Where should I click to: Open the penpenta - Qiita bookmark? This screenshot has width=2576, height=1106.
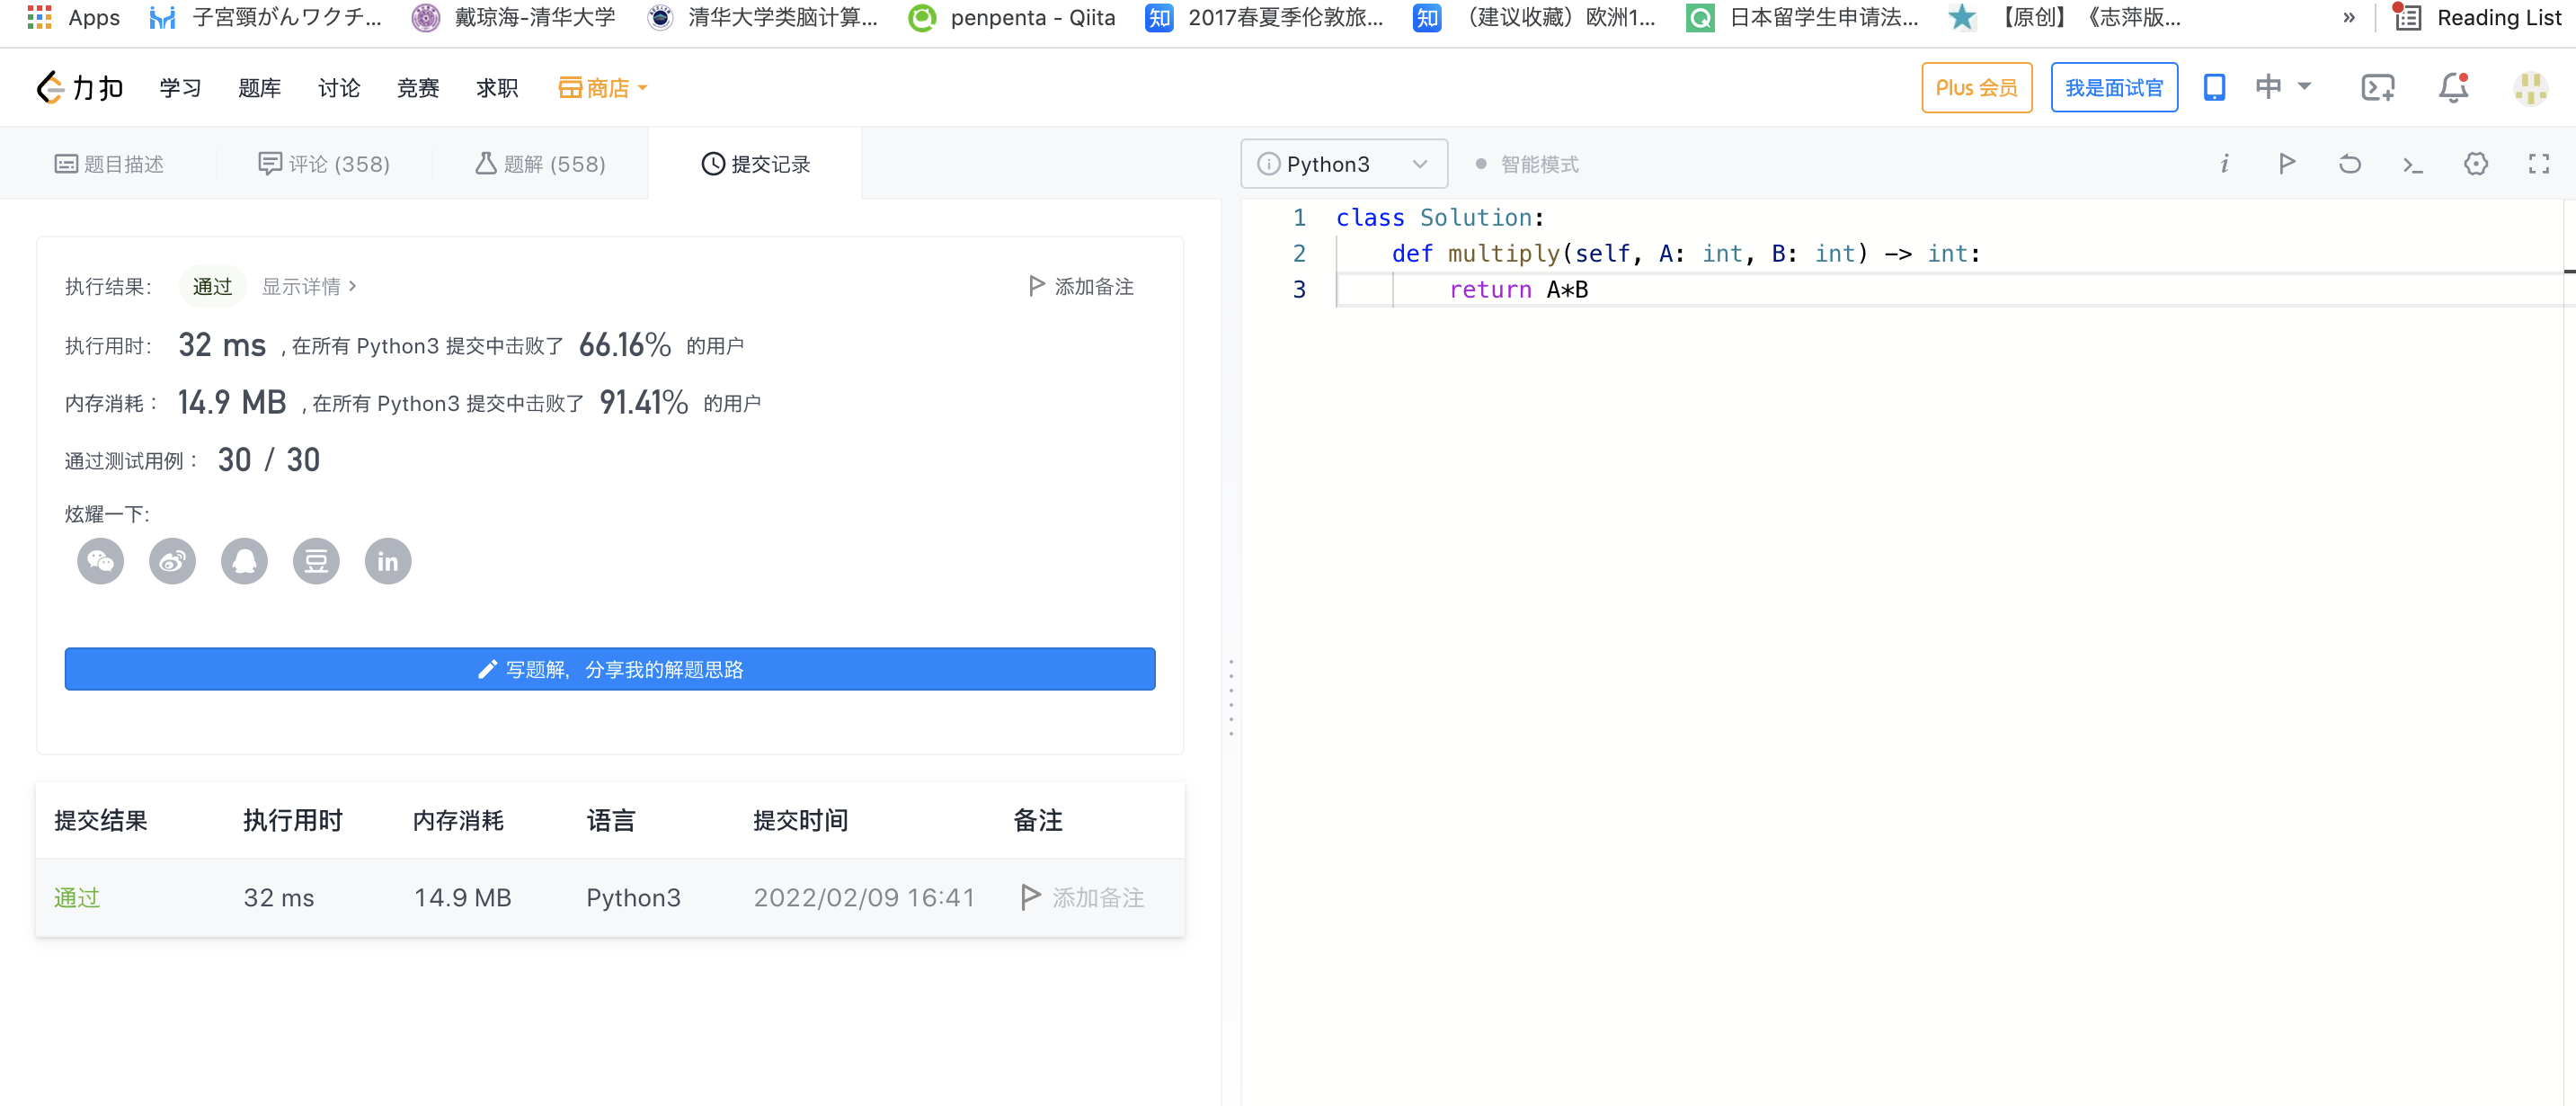point(1012,17)
